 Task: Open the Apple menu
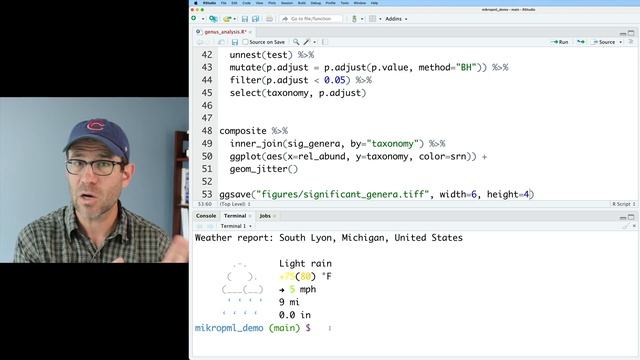[196, 3]
